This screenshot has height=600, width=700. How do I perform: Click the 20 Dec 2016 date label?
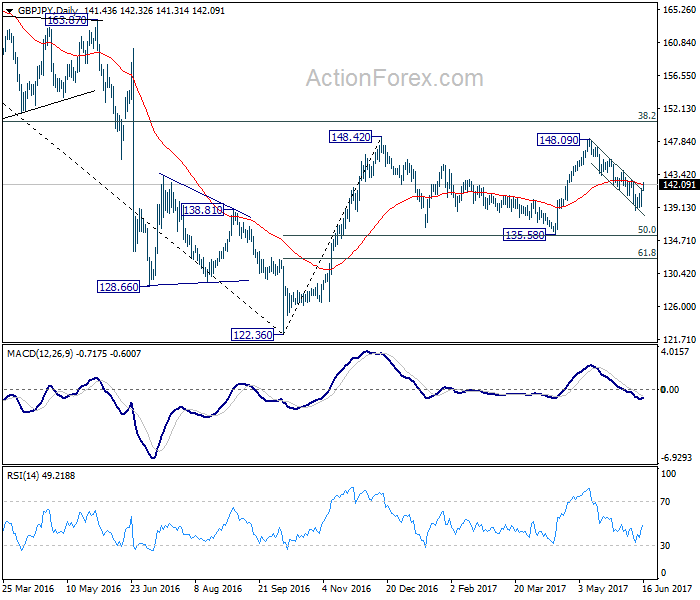412,588
